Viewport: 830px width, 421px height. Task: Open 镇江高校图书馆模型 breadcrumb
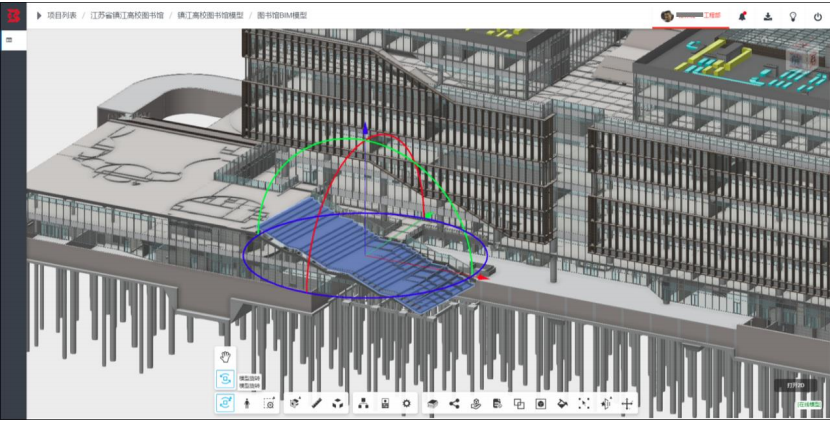pos(211,15)
